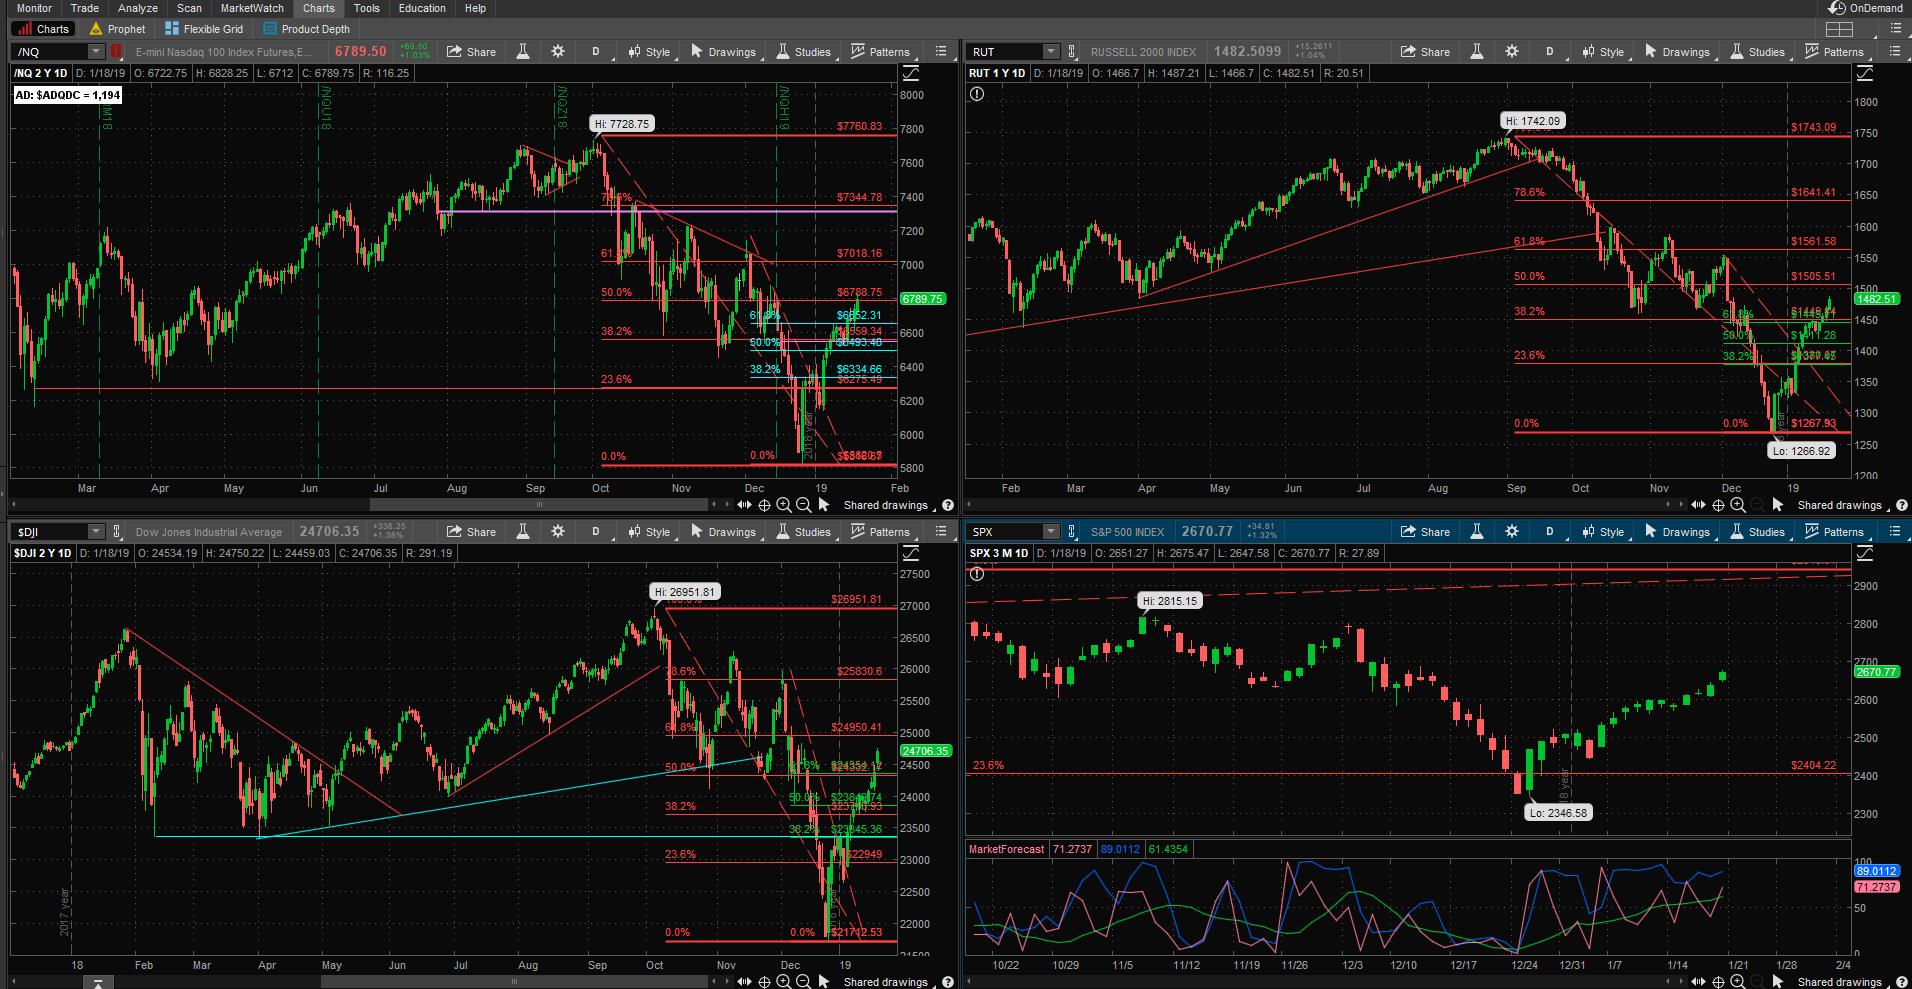Switch to the Analyze tab
Viewport: 1912px width, 989px height.
138,8
